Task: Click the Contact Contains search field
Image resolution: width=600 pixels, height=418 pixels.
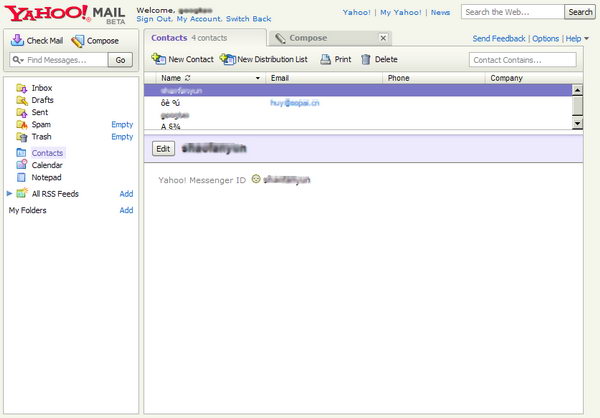Action: (x=522, y=60)
